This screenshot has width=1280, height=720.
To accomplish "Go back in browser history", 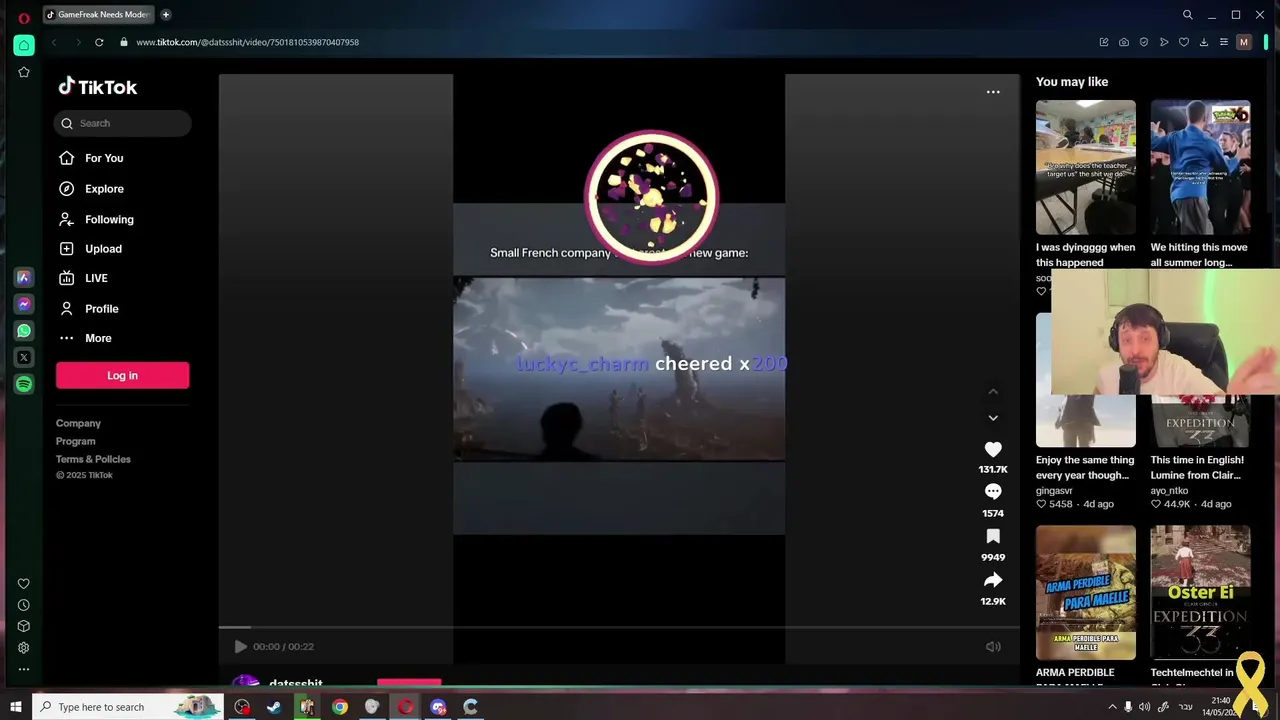I will [x=54, y=42].
